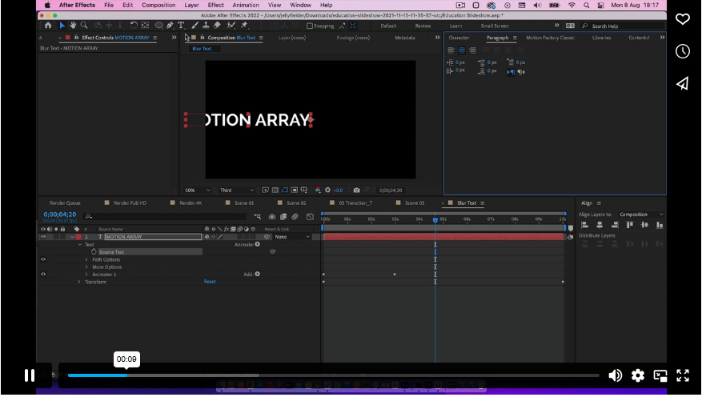Image resolution: width=702 pixels, height=395 pixels.
Task: Mute the video volume
Action: [x=615, y=375]
